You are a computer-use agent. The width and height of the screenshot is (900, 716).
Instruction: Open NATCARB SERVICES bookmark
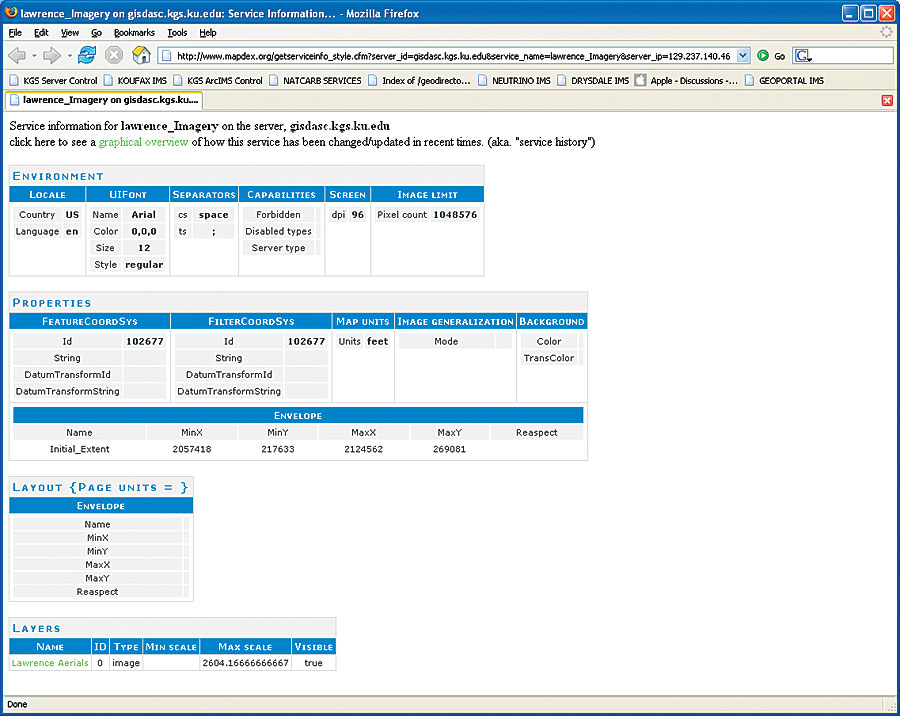coord(315,81)
